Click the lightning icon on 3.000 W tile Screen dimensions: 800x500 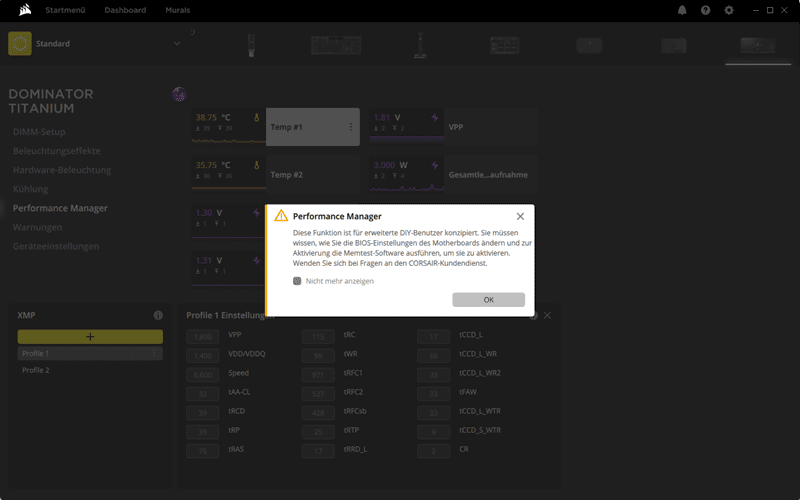pyautogui.click(x=435, y=165)
